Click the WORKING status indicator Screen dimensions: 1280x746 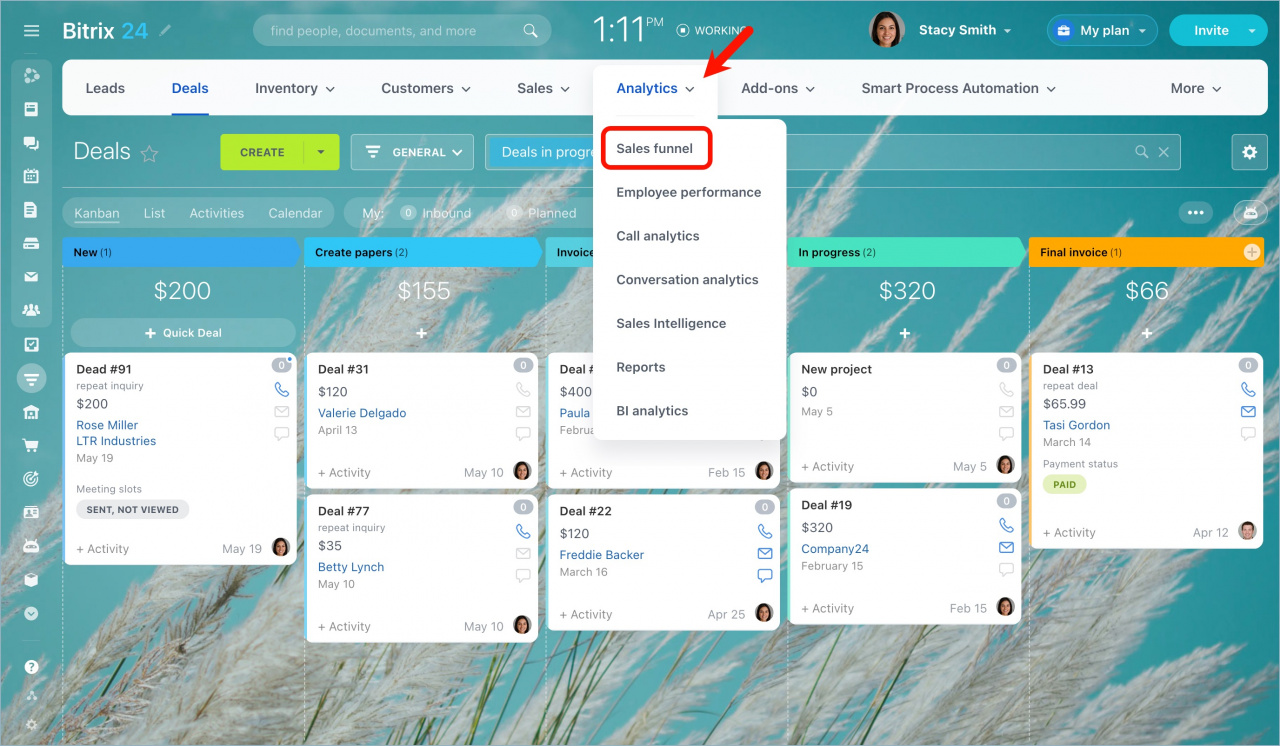pyautogui.click(x=712, y=31)
